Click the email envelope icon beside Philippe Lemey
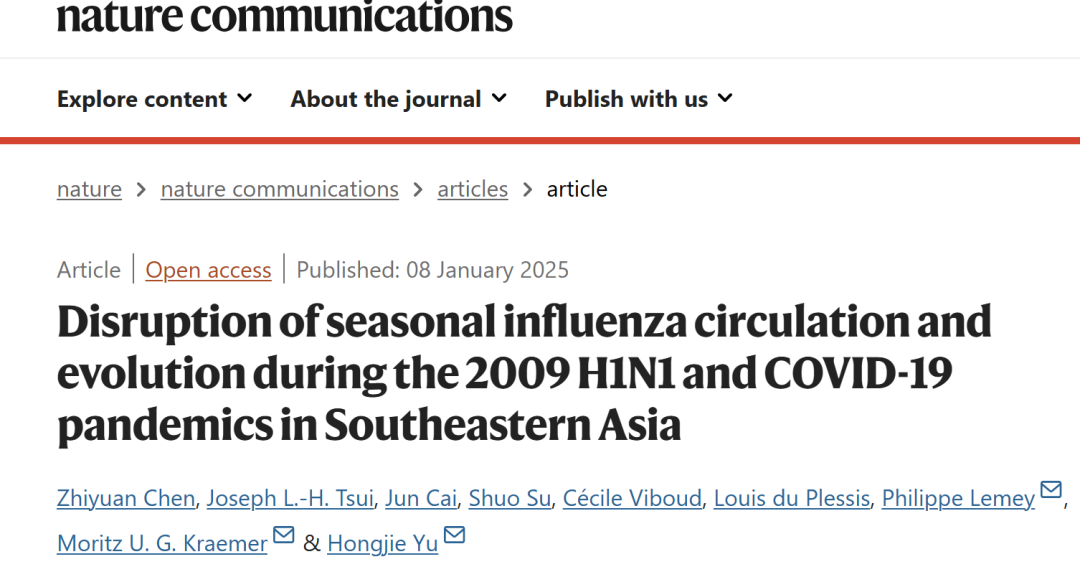This screenshot has width=1080, height=577. tap(1050, 490)
